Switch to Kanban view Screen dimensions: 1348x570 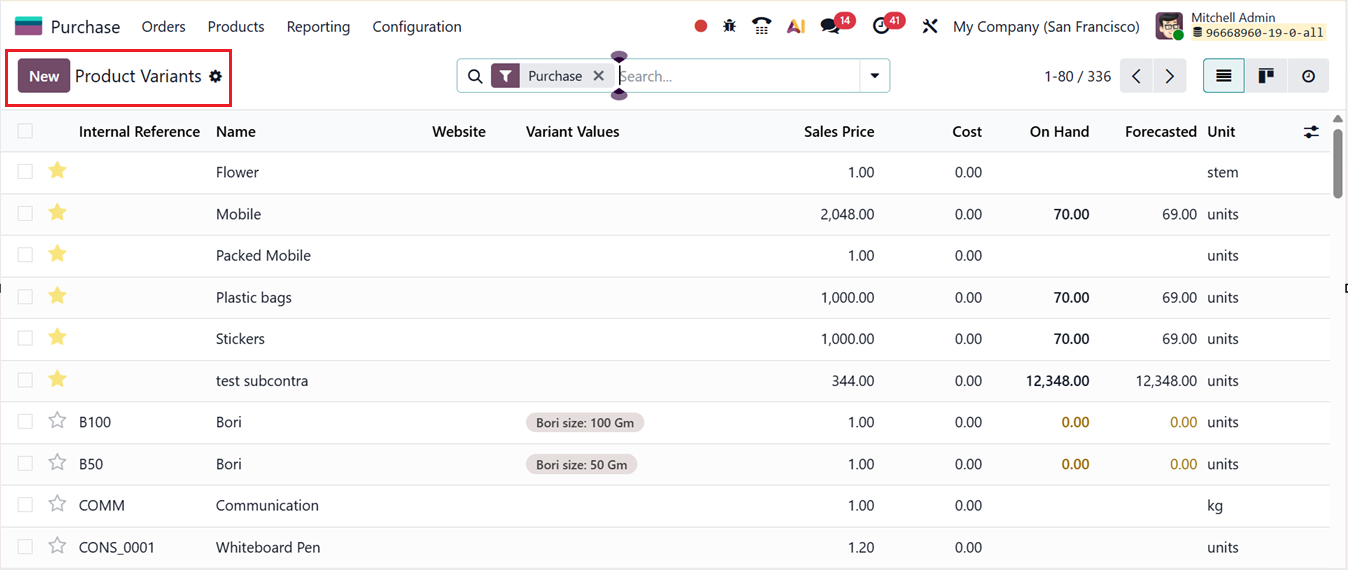(x=1266, y=76)
